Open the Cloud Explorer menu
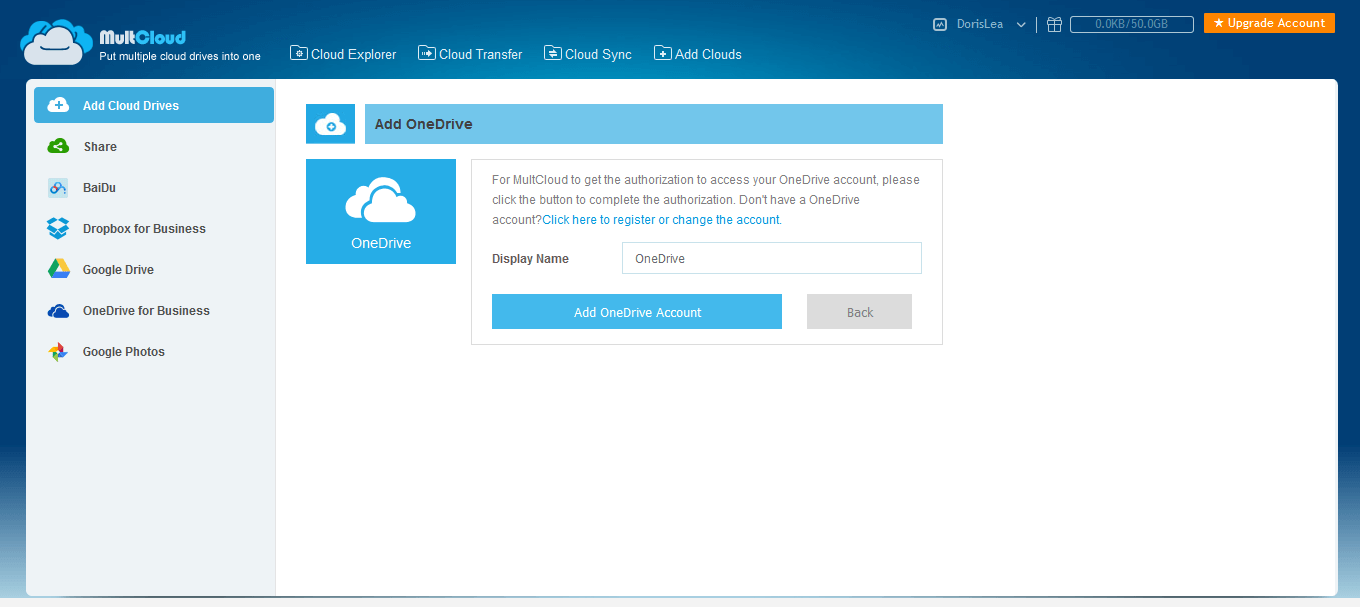The height and width of the screenshot is (607, 1360). (x=343, y=54)
